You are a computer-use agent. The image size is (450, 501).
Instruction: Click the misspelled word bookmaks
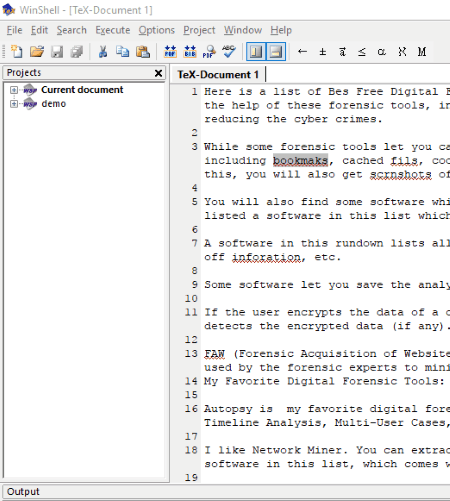point(301,161)
